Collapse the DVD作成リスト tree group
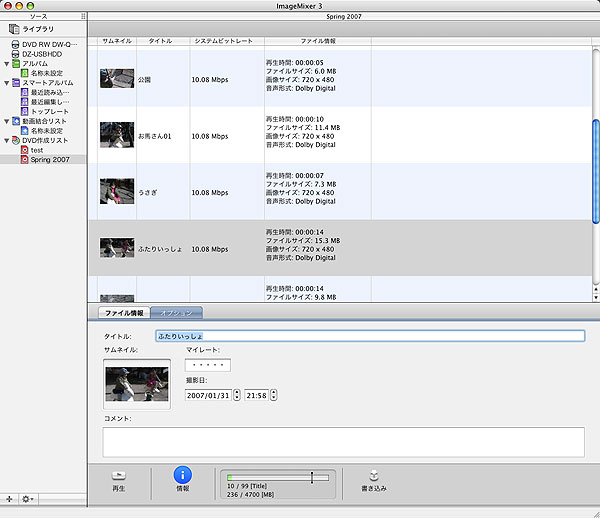 tap(7, 141)
